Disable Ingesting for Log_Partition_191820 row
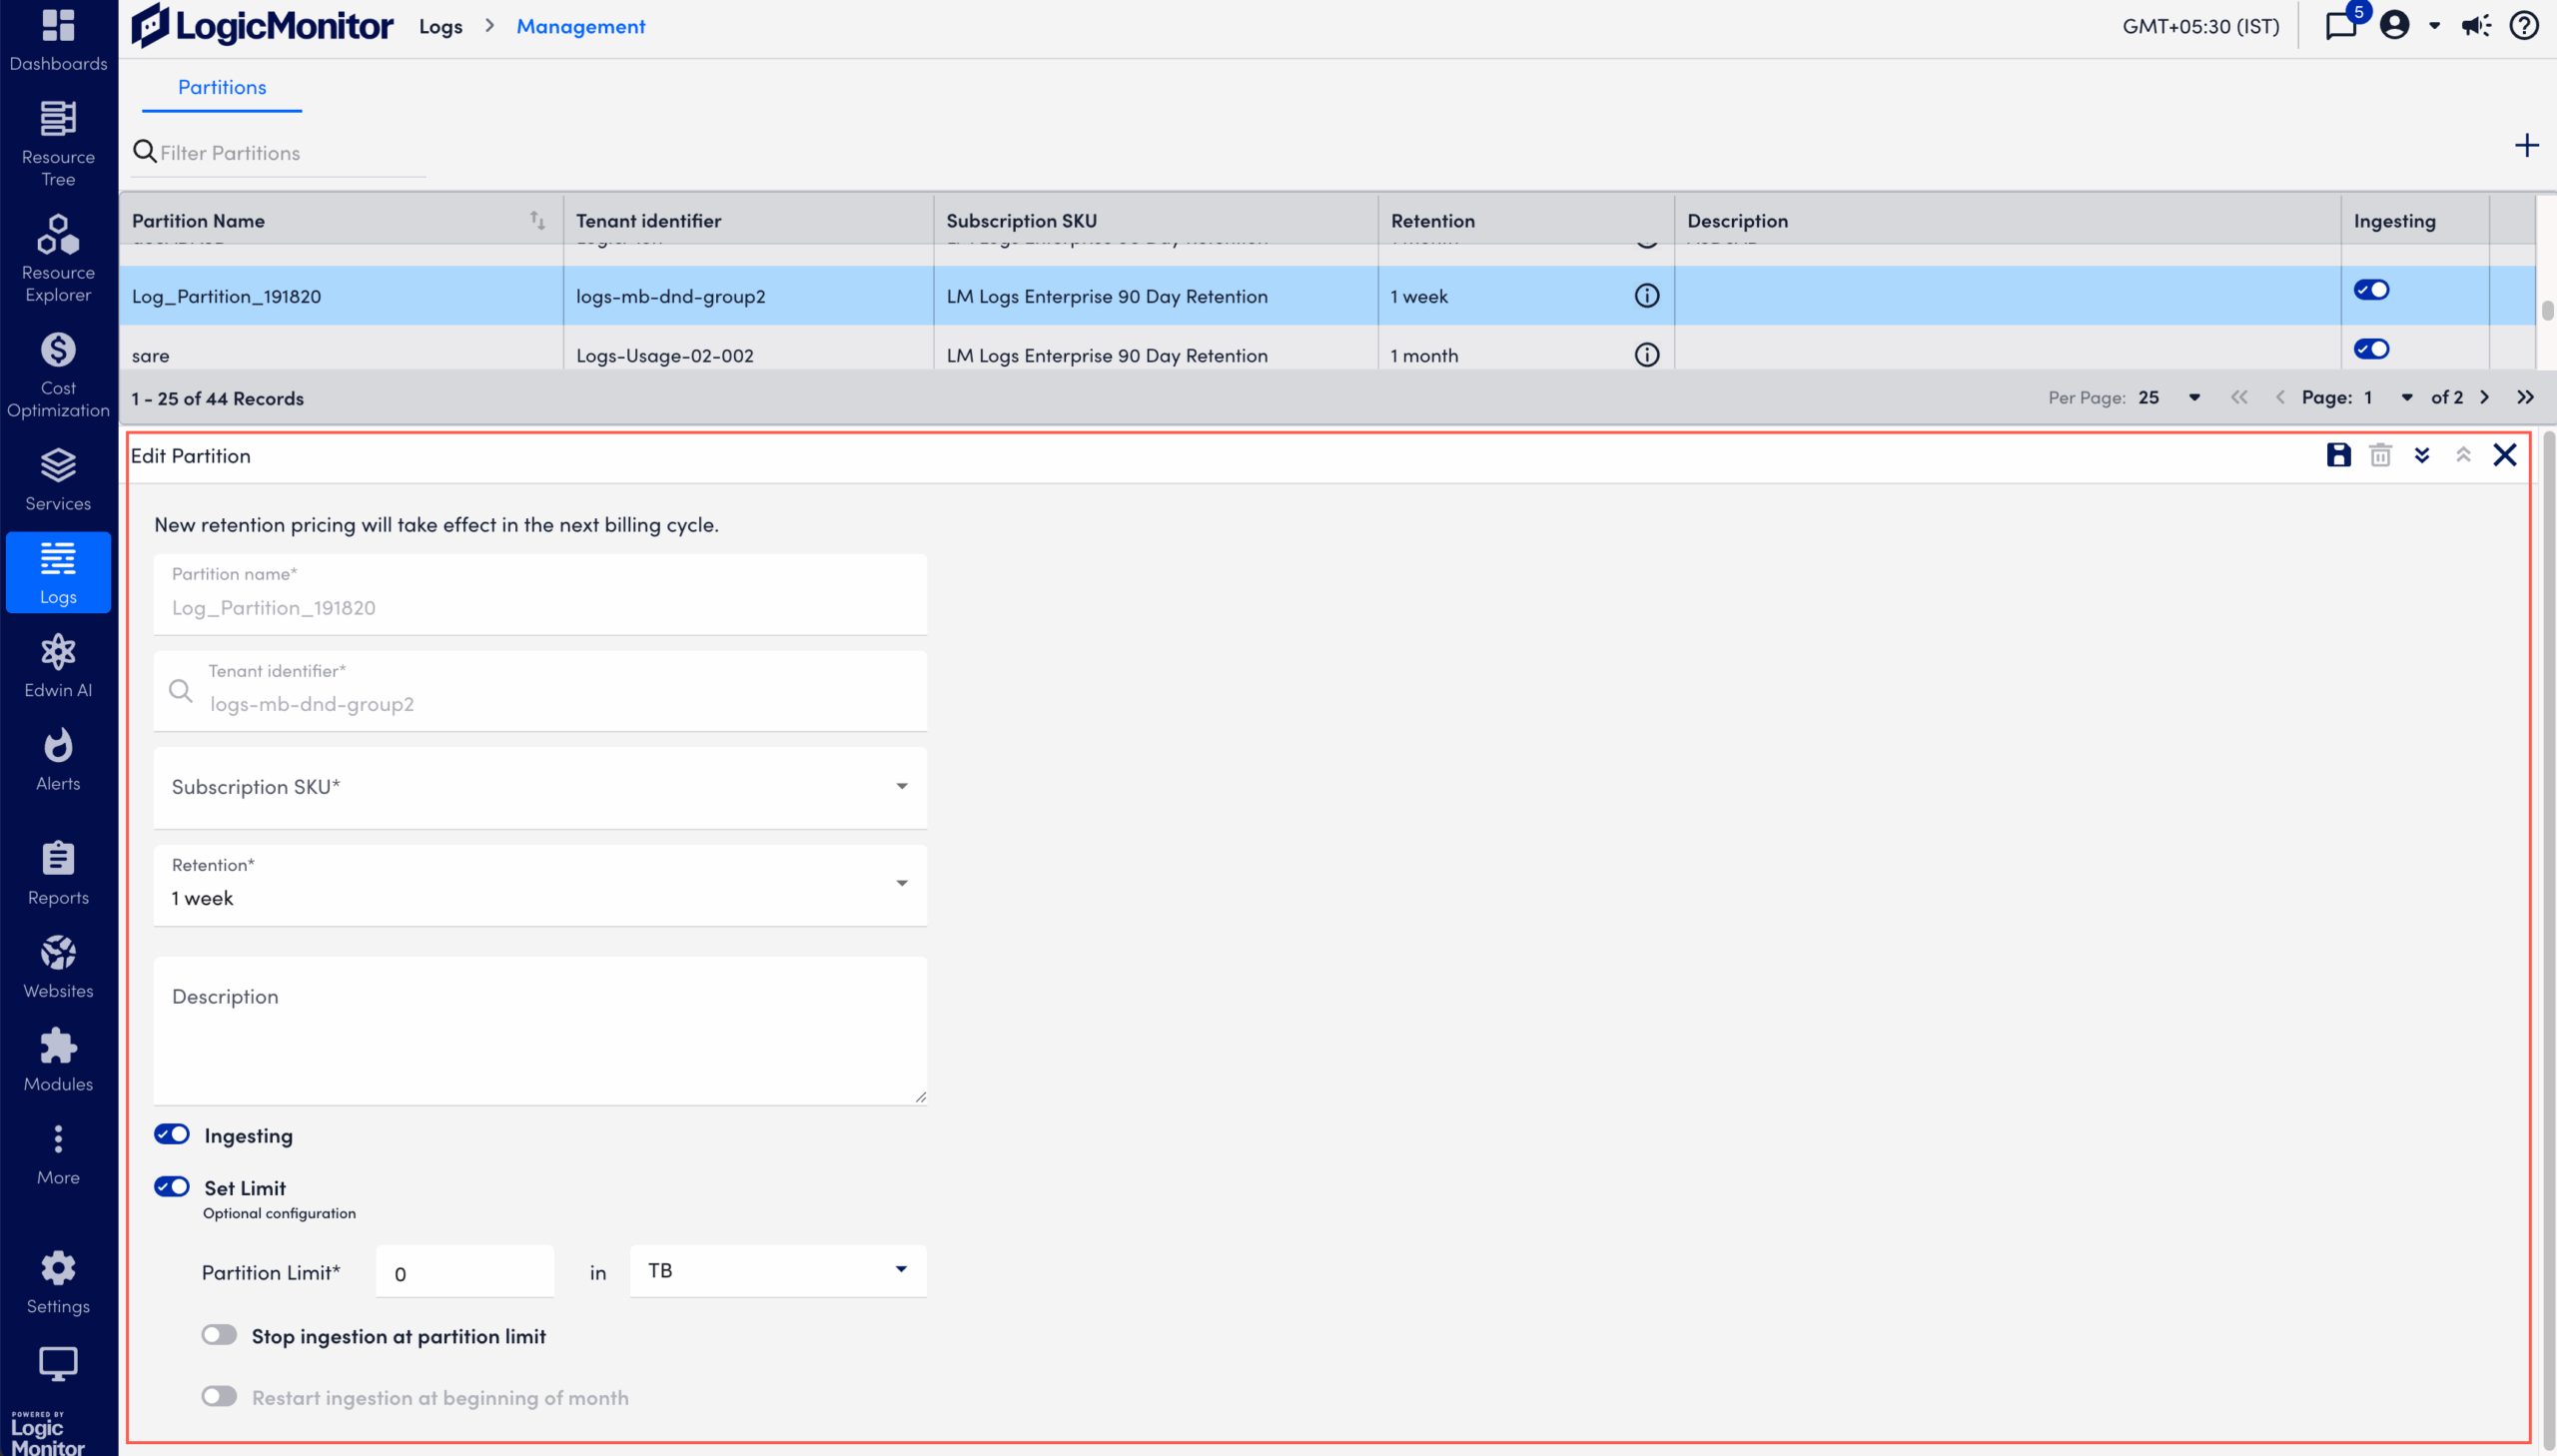 click(x=2371, y=289)
